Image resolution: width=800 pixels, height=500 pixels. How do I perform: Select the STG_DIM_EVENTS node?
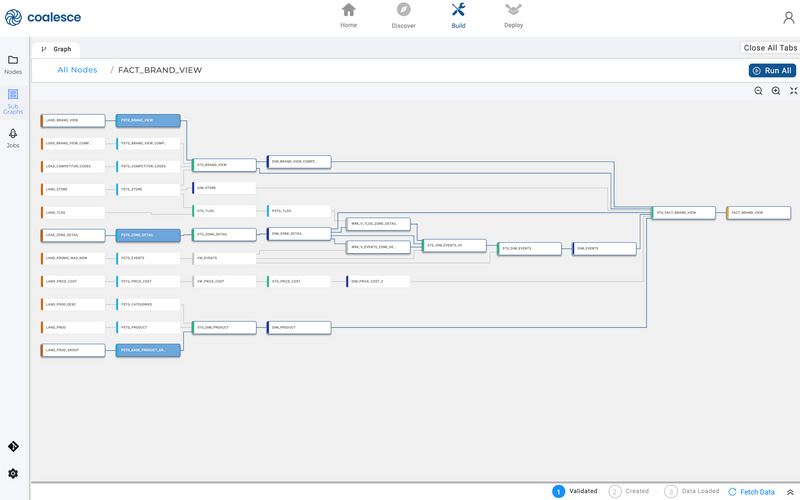(530, 249)
